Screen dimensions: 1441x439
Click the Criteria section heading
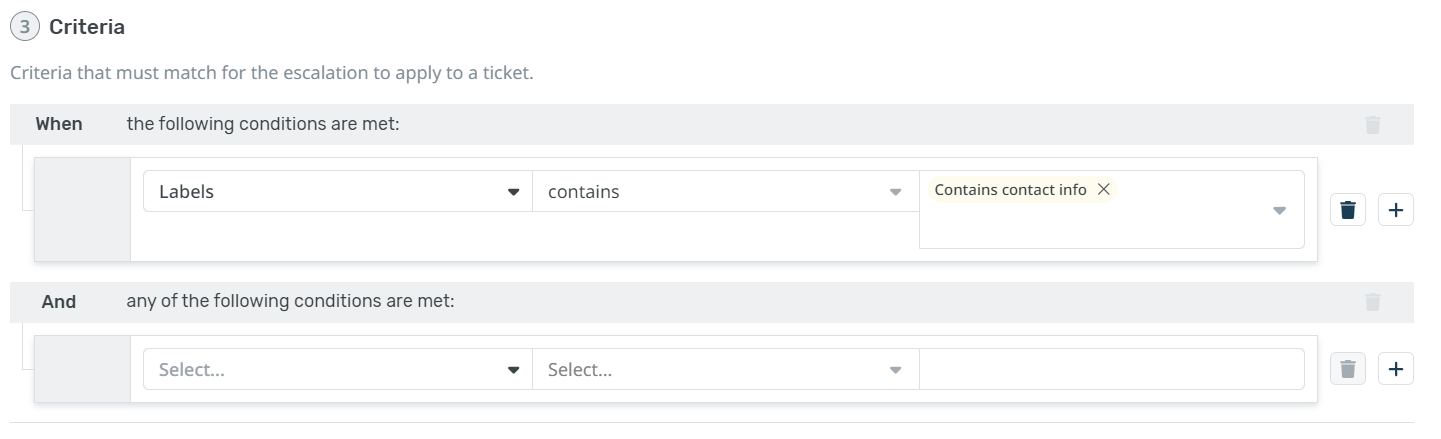tap(87, 28)
